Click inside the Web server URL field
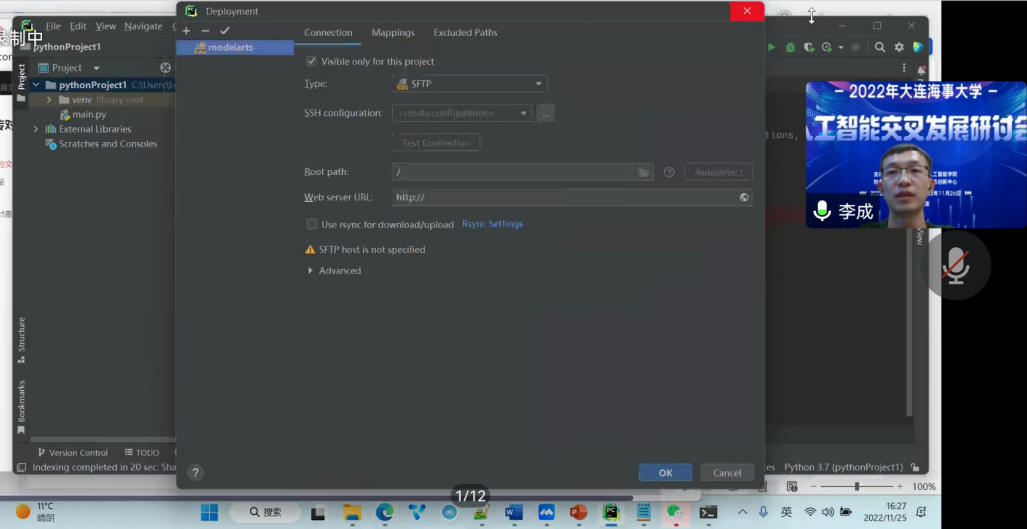This screenshot has width=1027, height=529. coord(560,197)
